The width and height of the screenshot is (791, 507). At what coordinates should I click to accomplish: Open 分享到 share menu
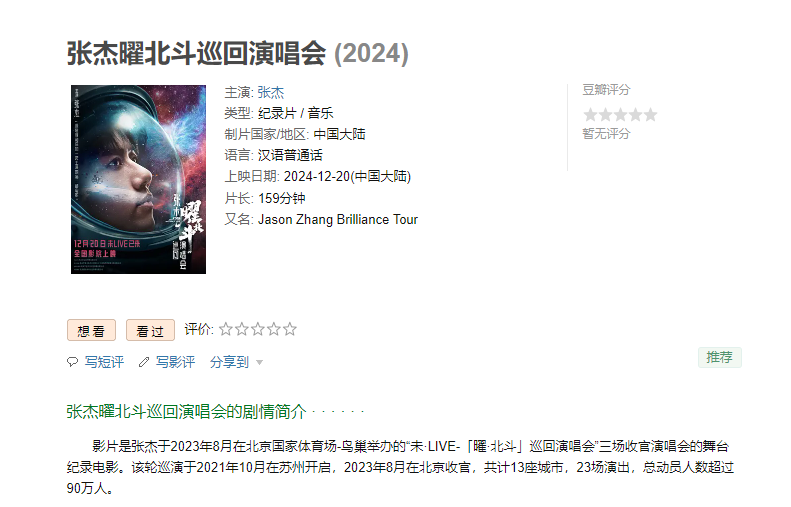230,362
